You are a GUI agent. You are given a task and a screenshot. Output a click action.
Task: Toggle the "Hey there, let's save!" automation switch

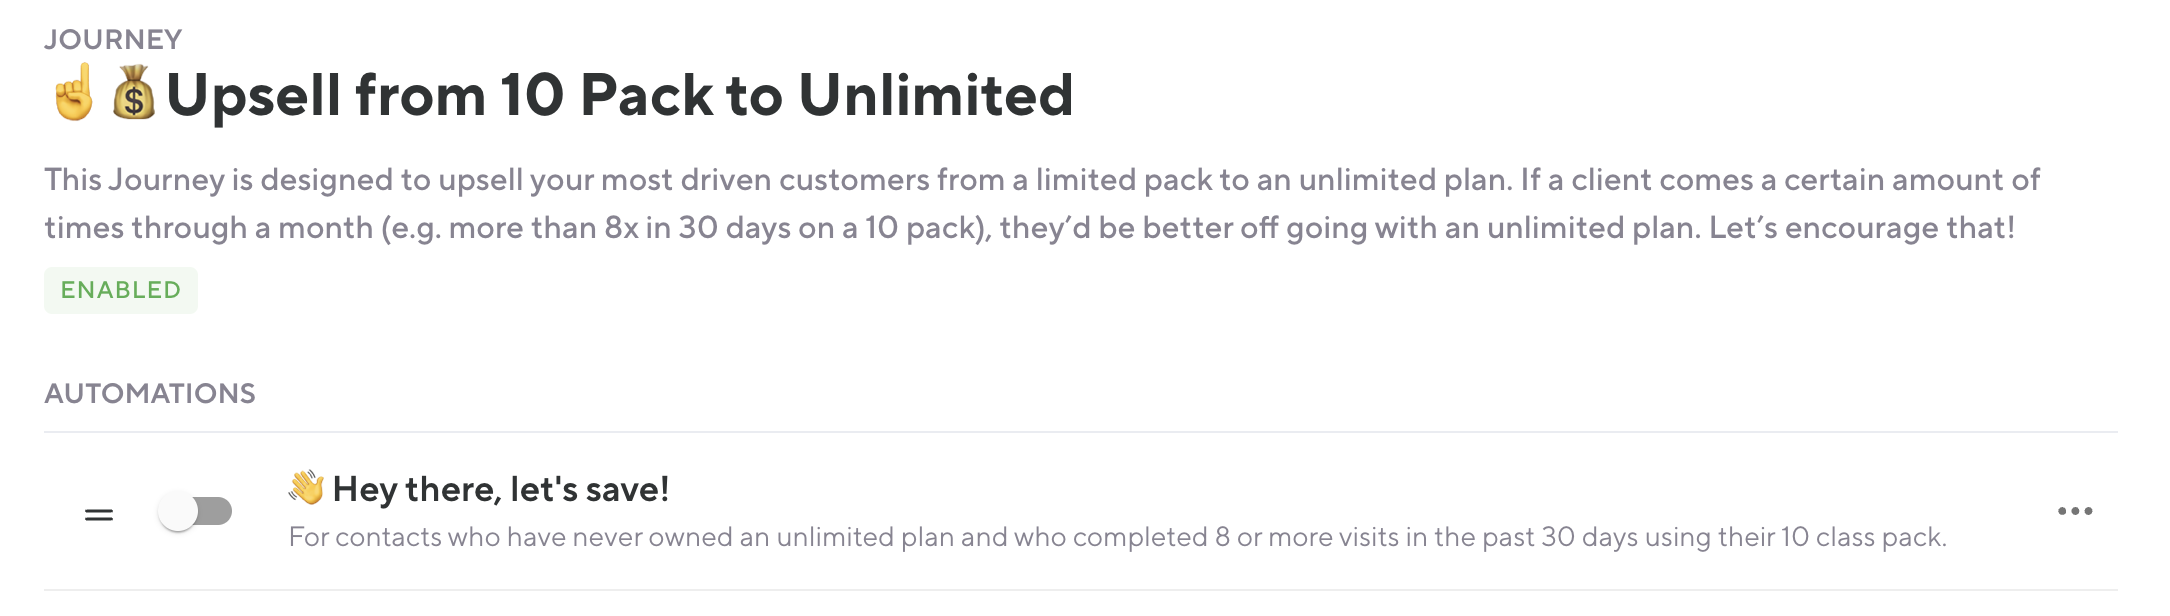196,512
